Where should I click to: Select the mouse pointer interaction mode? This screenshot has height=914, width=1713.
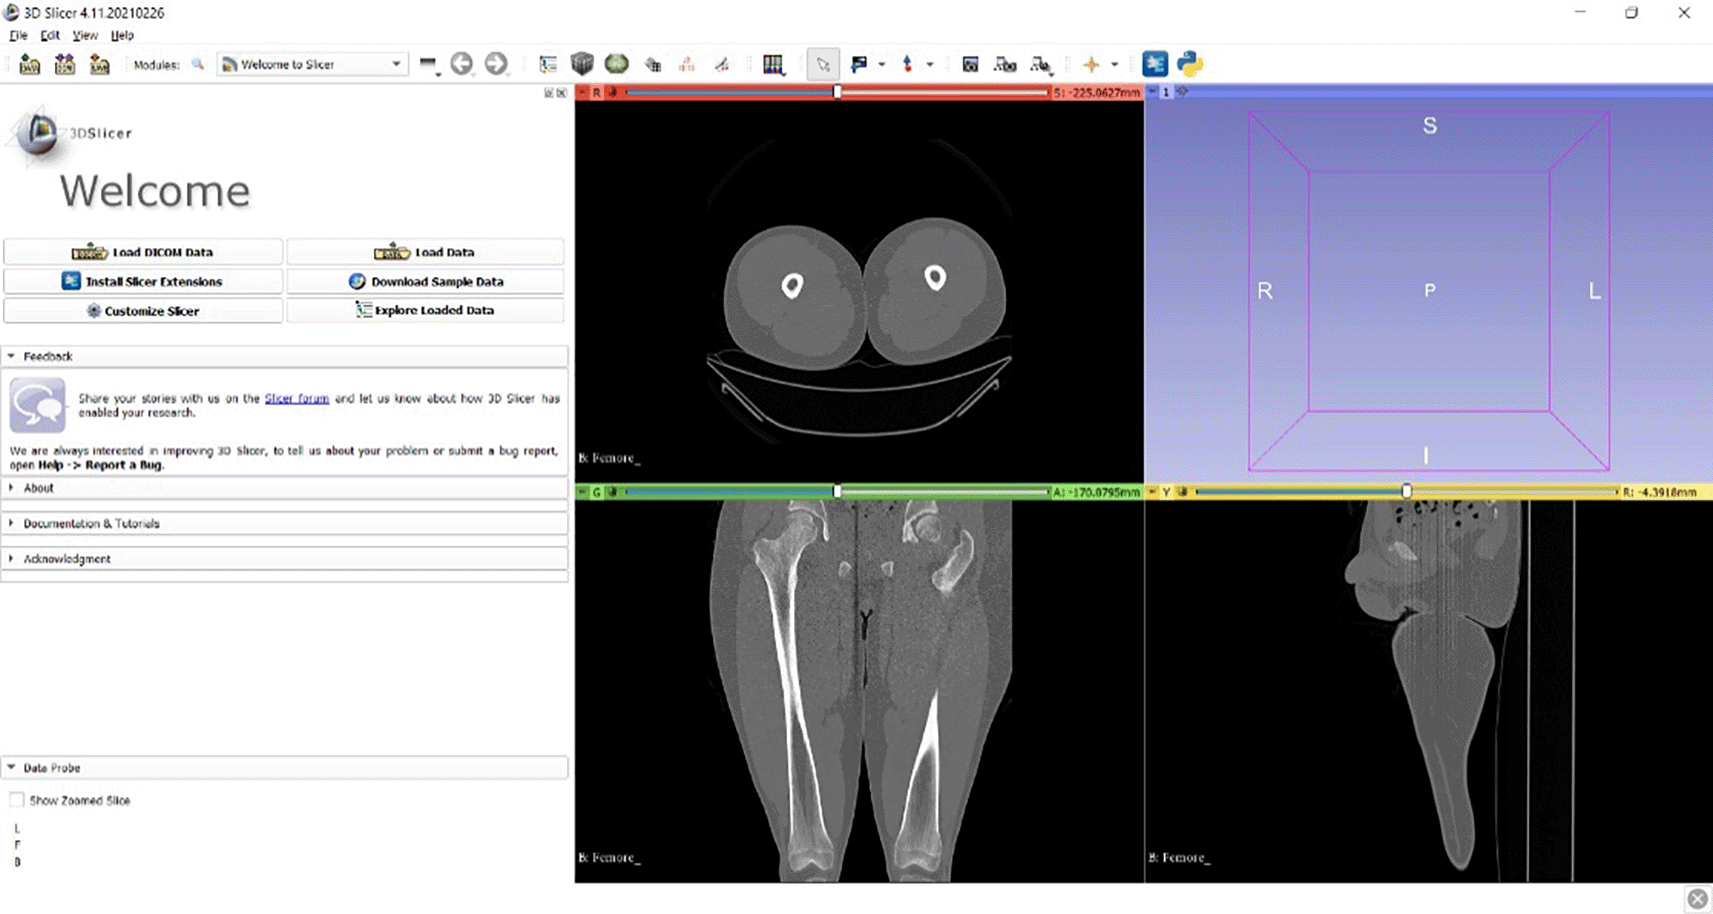pos(823,65)
